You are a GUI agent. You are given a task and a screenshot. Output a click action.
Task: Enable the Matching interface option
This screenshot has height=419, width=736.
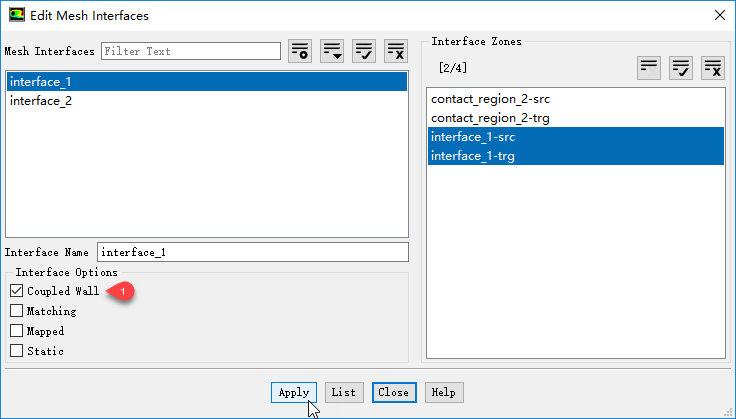[x=16, y=311]
